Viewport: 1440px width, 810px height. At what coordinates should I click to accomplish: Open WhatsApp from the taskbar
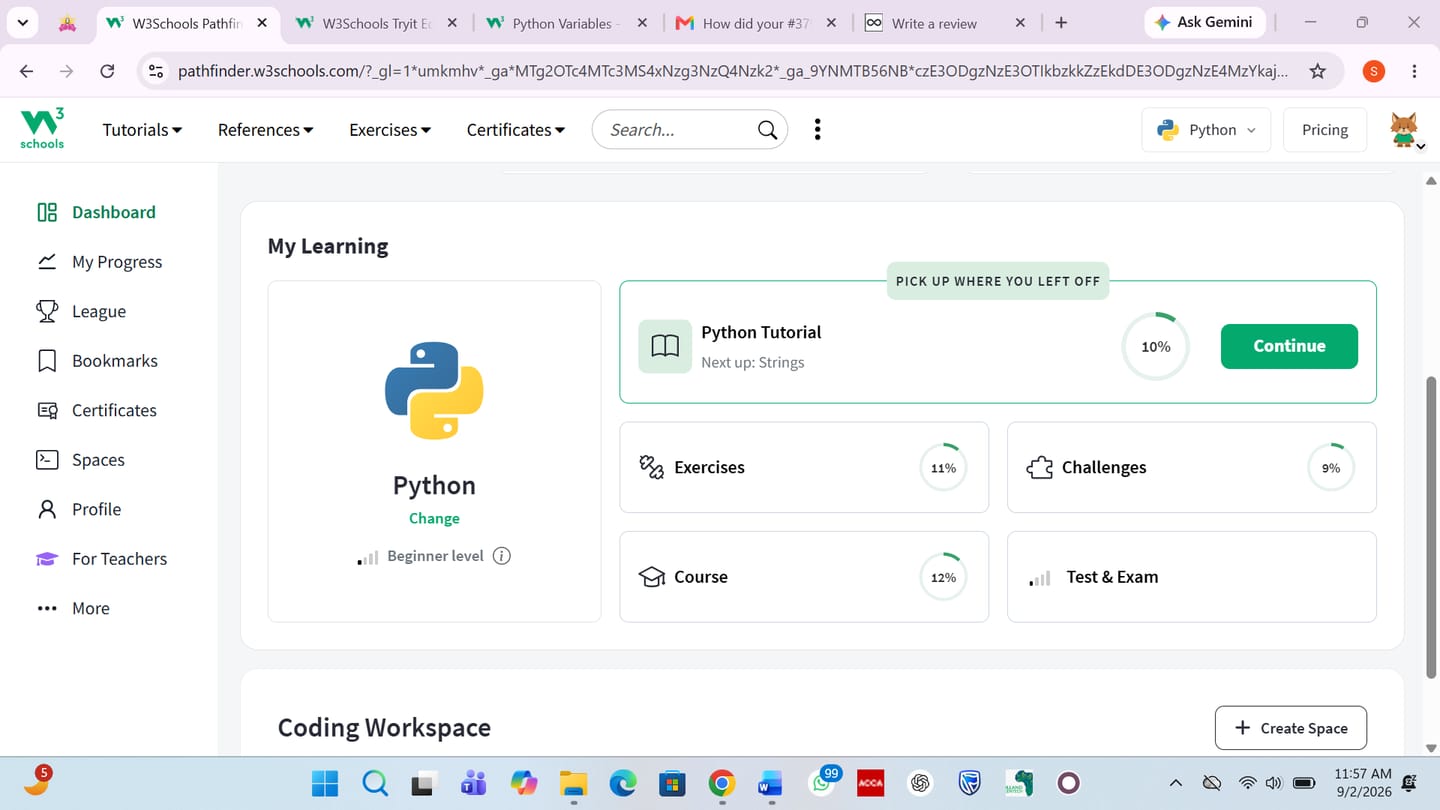pos(822,783)
